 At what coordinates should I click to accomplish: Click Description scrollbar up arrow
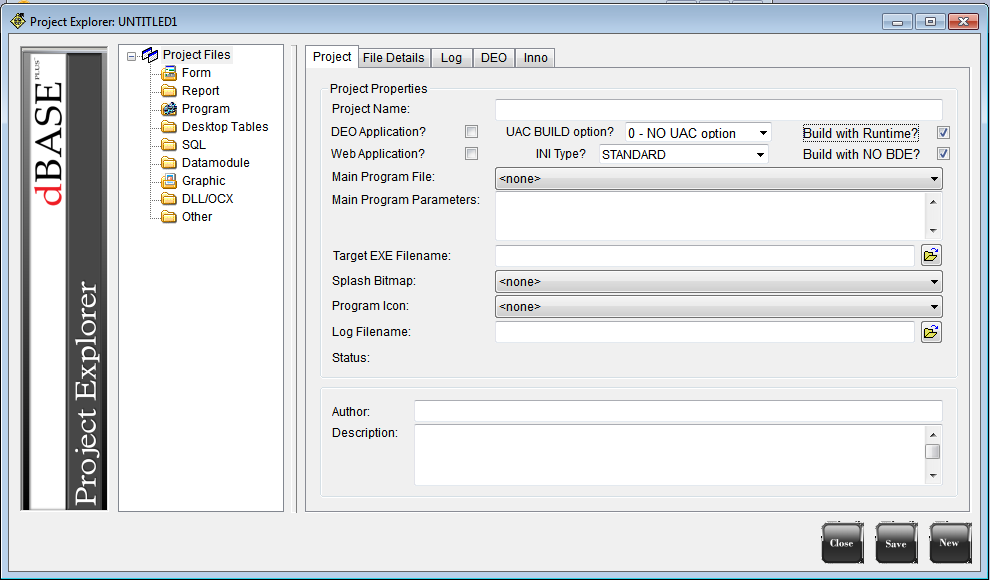(x=933, y=435)
